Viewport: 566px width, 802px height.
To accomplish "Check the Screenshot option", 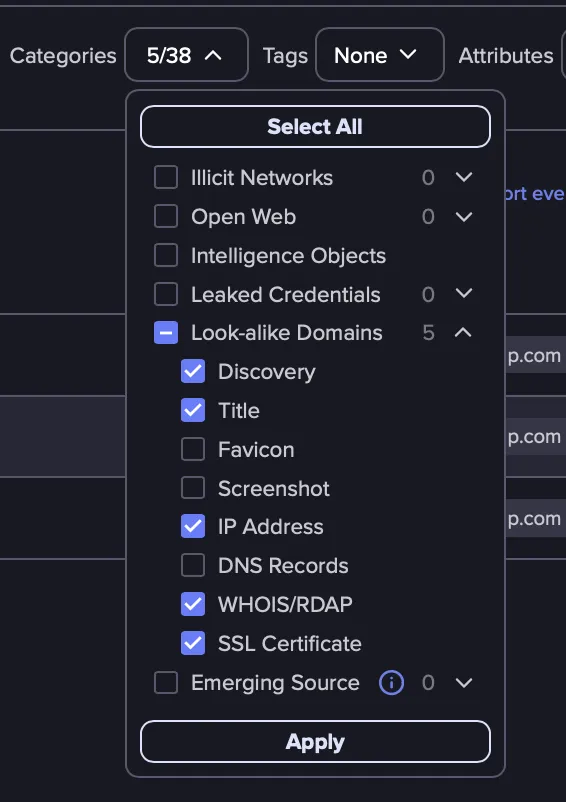I will coord(193,488).
